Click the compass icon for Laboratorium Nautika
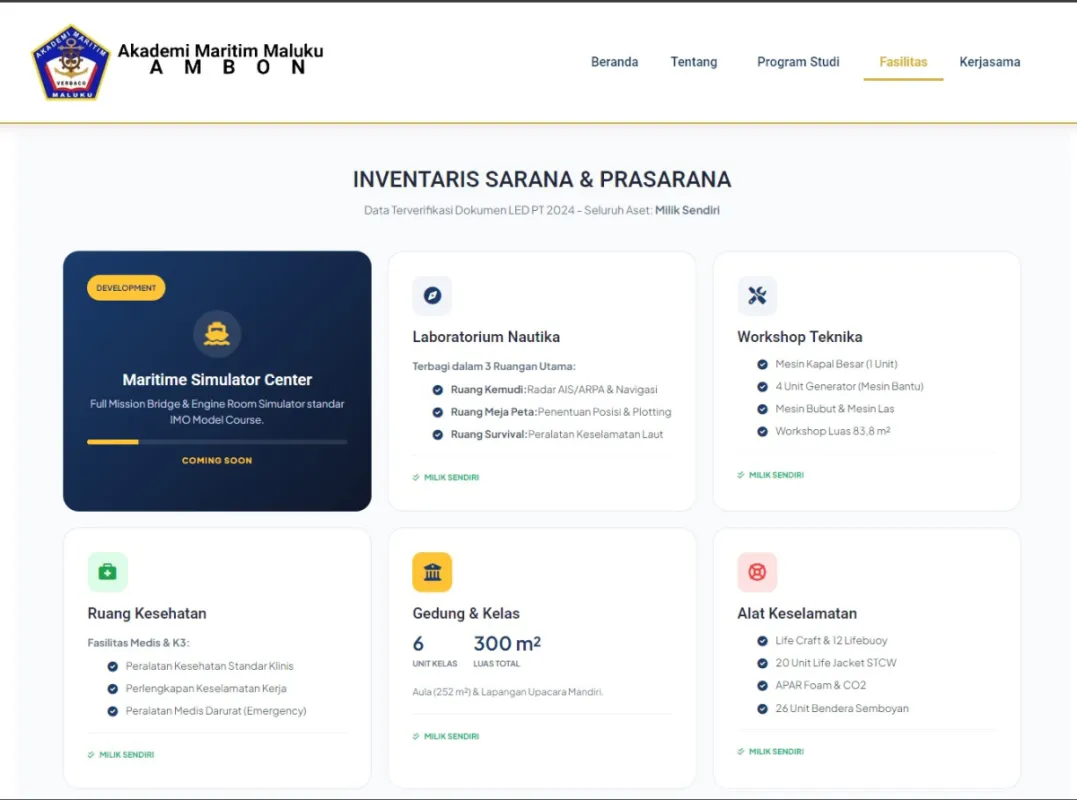The height and width of the screenshot is (800, 1077). click(432, 296)
